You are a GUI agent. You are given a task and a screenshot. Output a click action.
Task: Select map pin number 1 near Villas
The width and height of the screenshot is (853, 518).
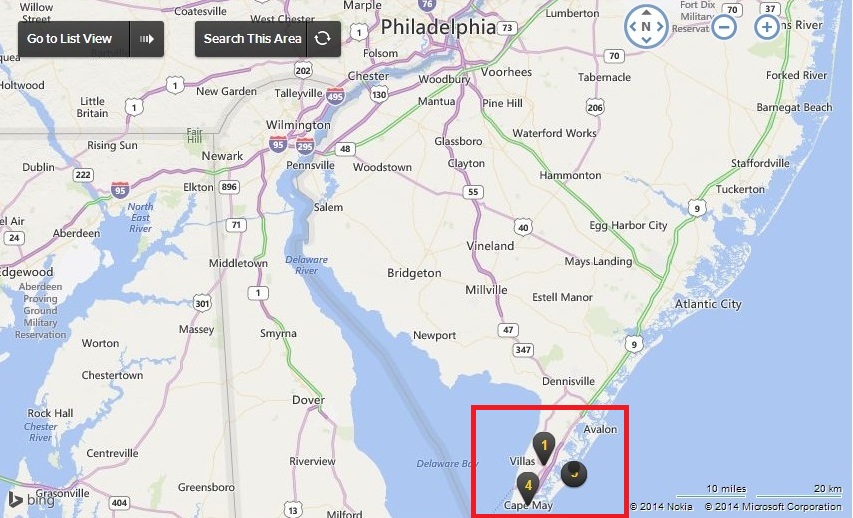pos(543,448)
